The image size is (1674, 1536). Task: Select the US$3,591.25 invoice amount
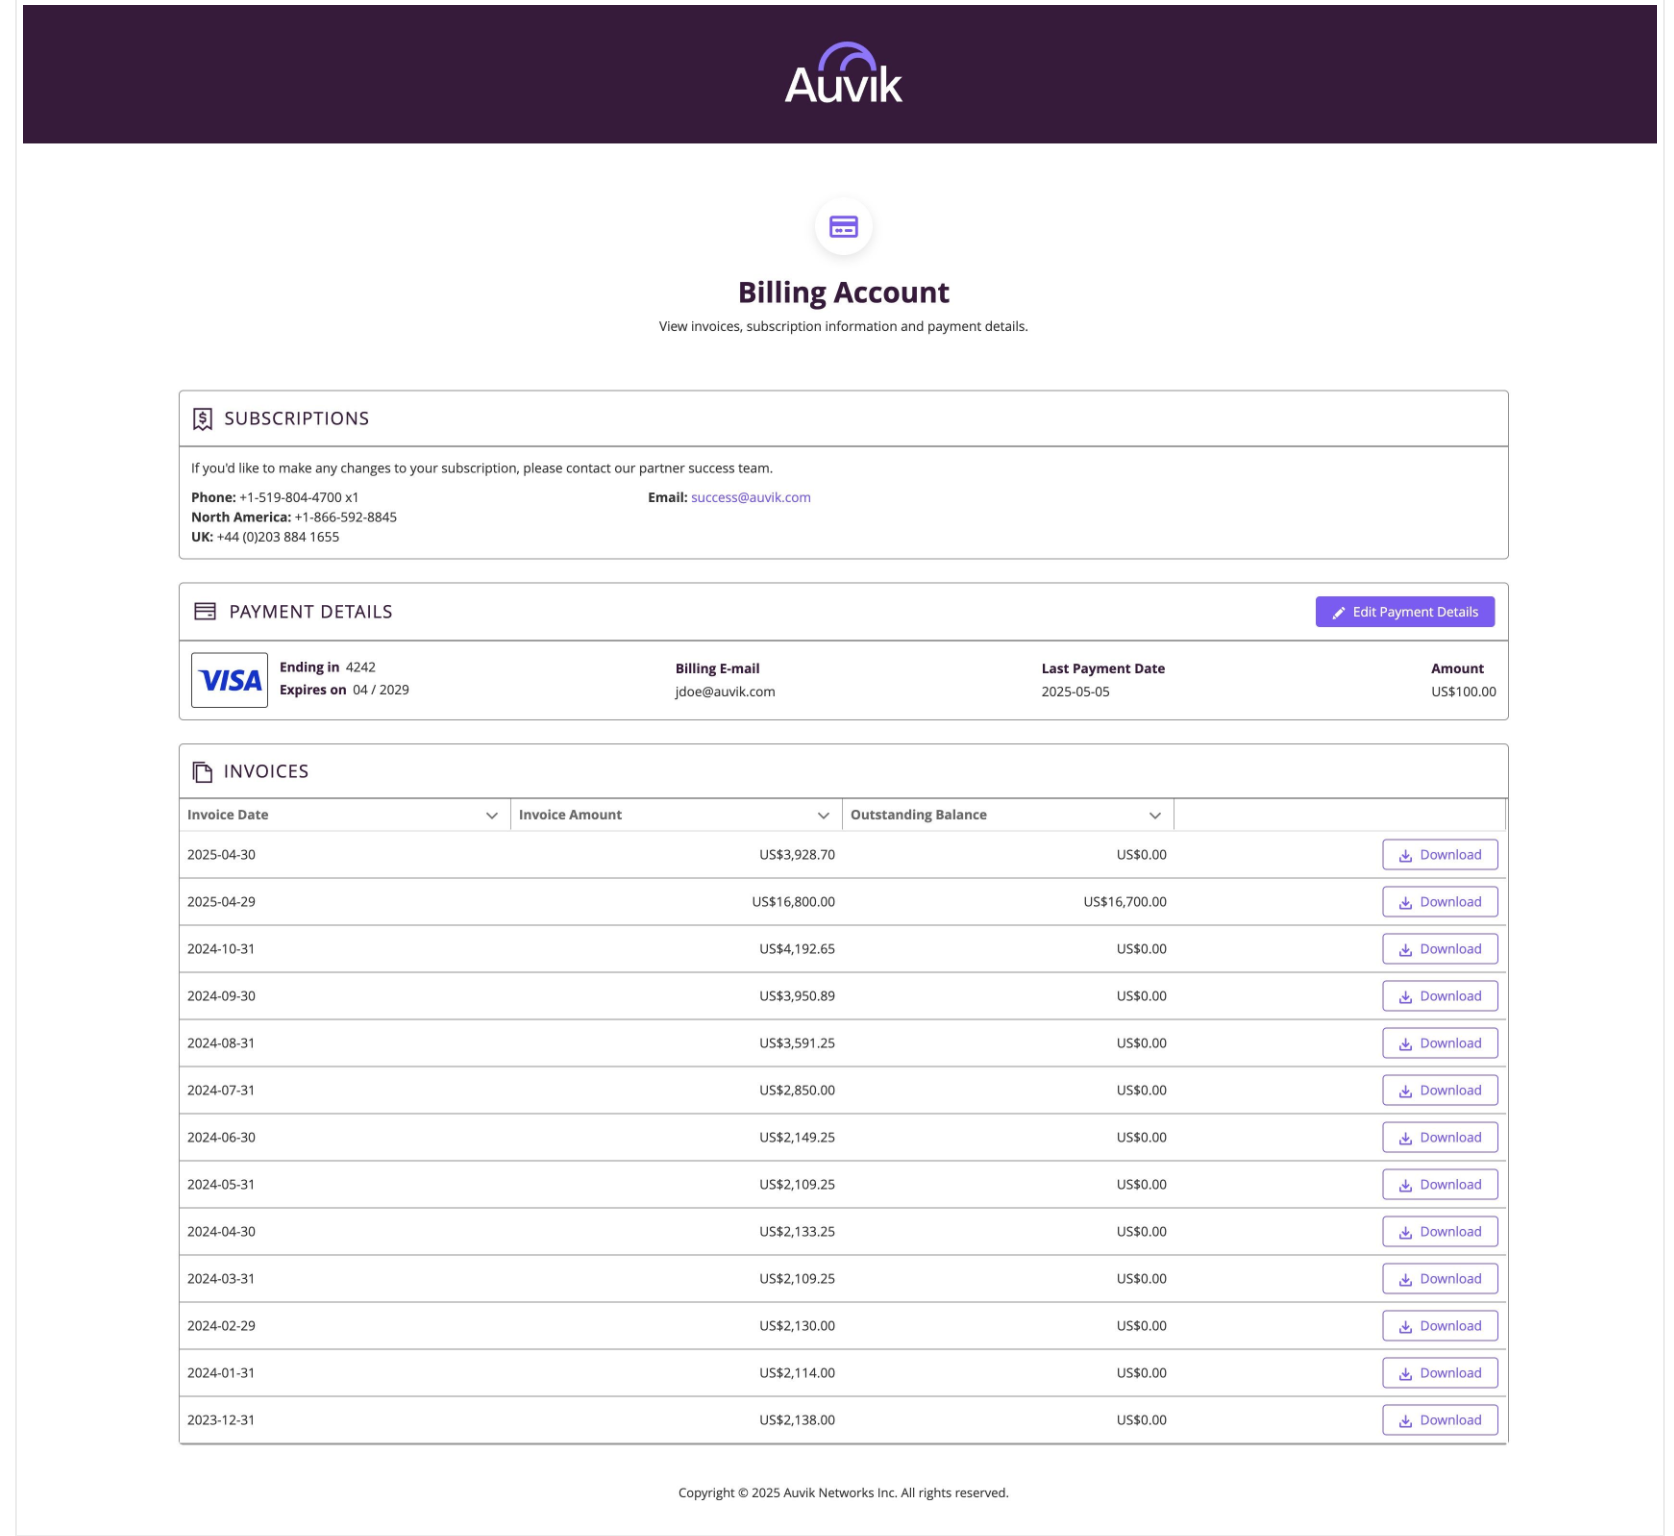pyautogui.click(x=797, y=1043)
